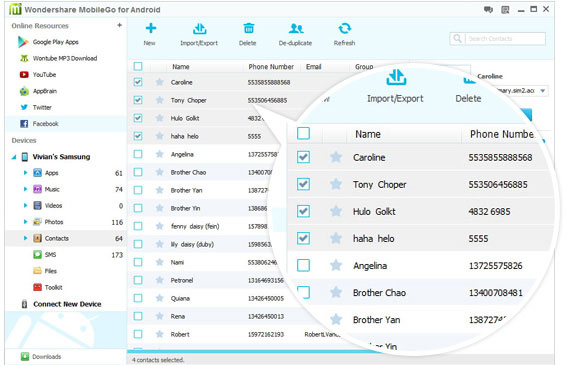Toggle the select-all header checkbox
570x365 pixels.
point(138,66)
